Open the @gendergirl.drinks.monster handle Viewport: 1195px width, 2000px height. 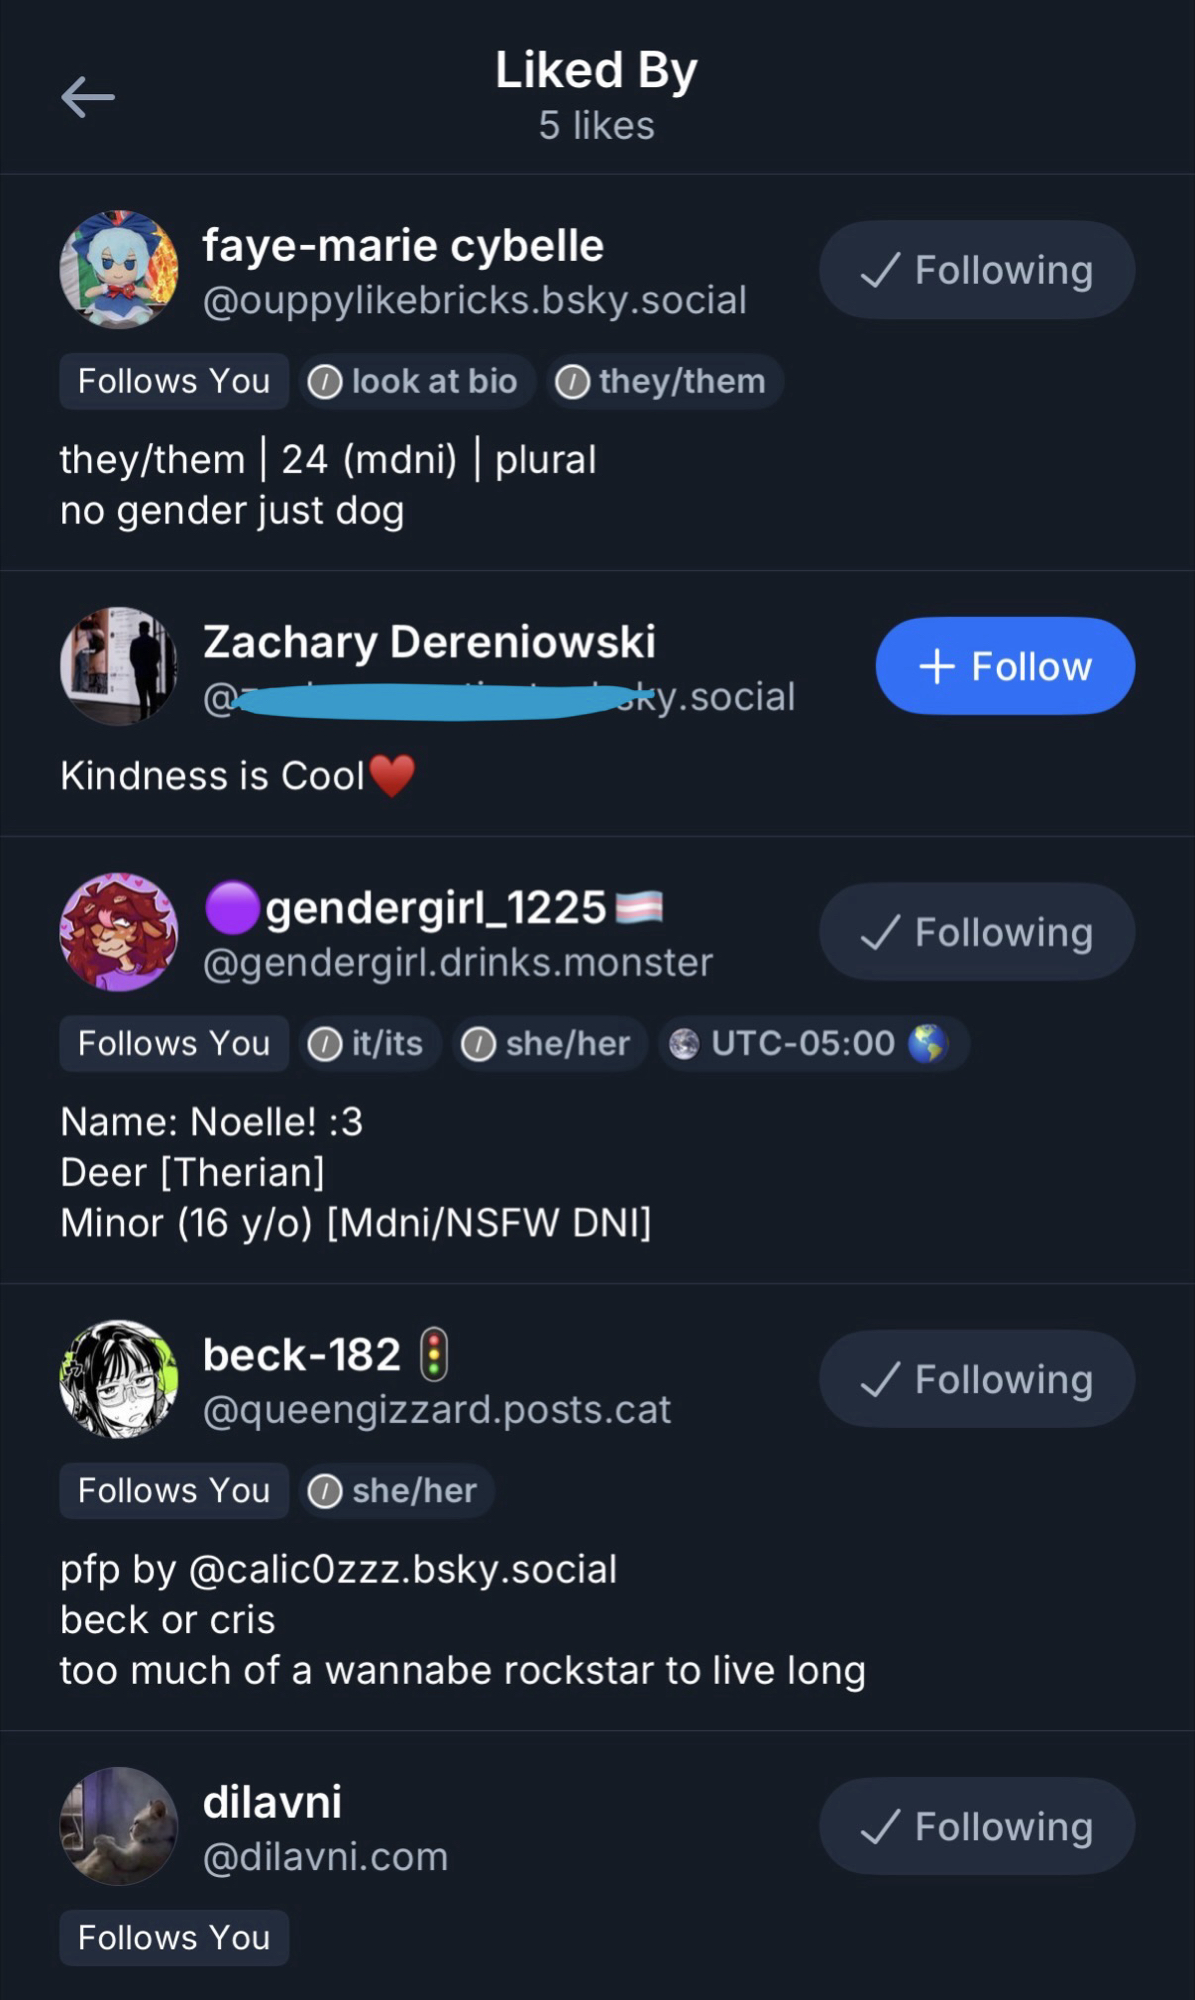click(458, 962)
